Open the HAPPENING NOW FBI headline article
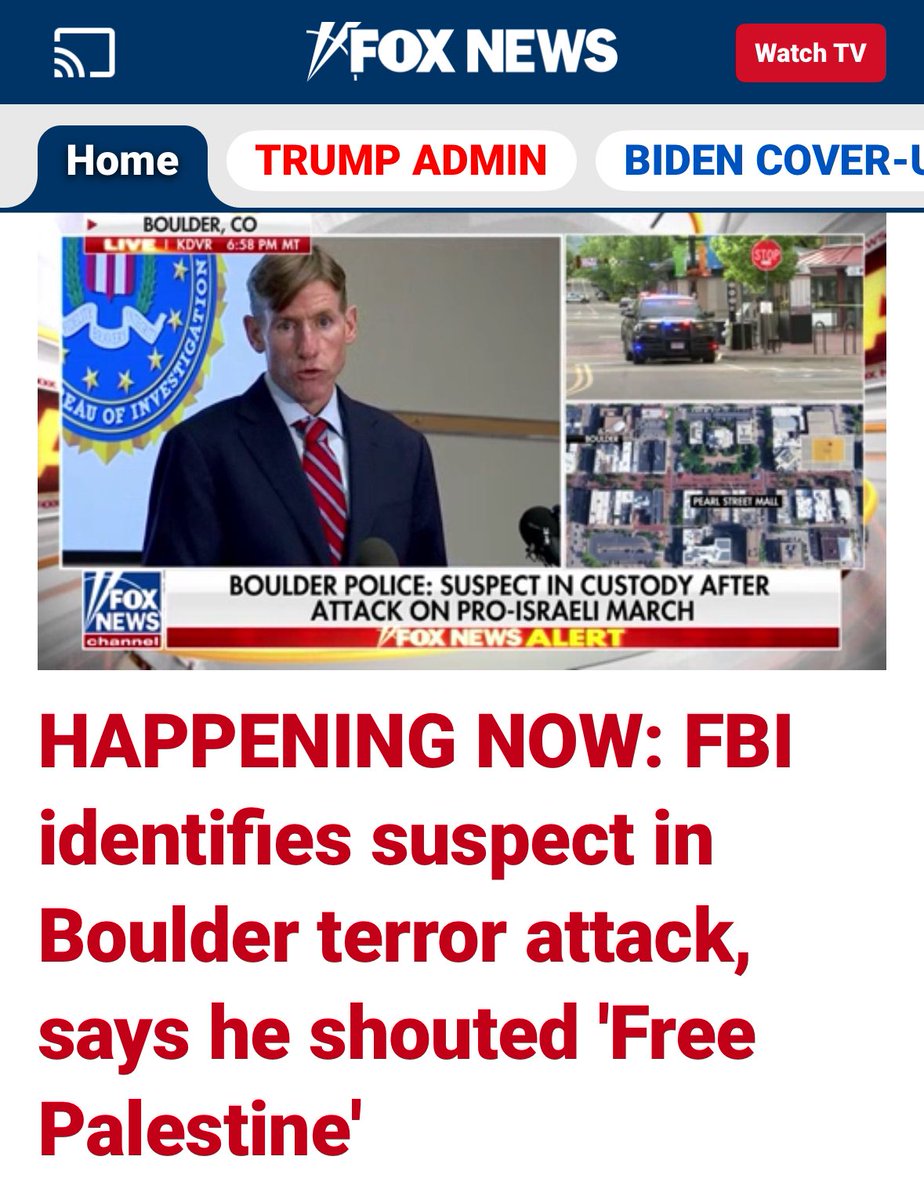924x1200 pixels. click(x=414, y=936)
